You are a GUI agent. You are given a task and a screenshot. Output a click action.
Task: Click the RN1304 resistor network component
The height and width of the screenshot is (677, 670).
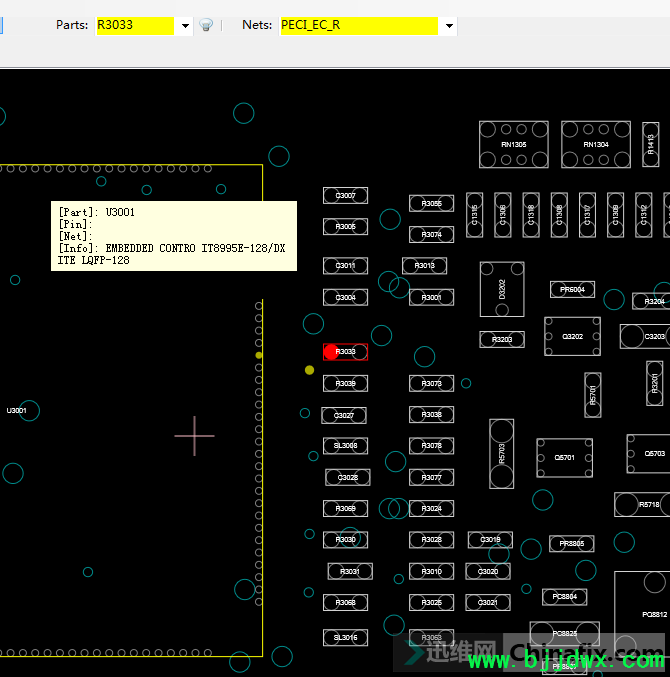pos(596,144)
